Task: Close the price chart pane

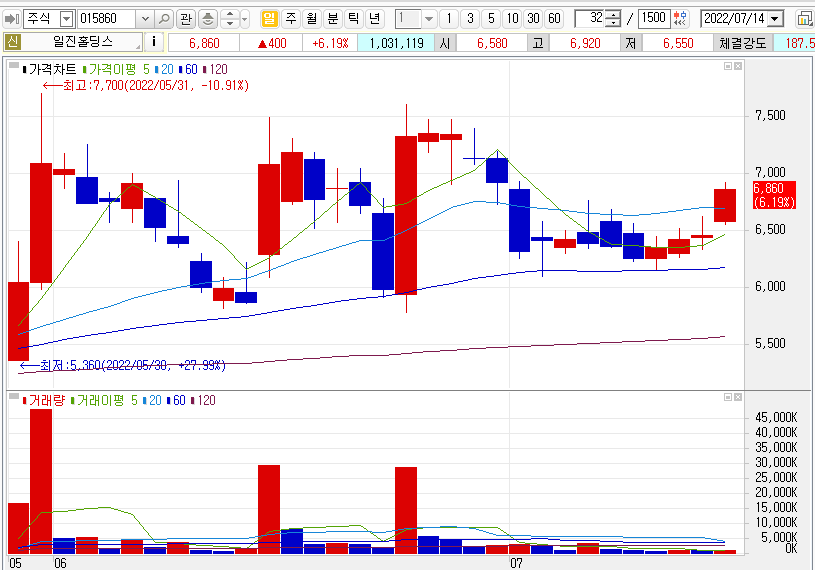Action: 738,66
